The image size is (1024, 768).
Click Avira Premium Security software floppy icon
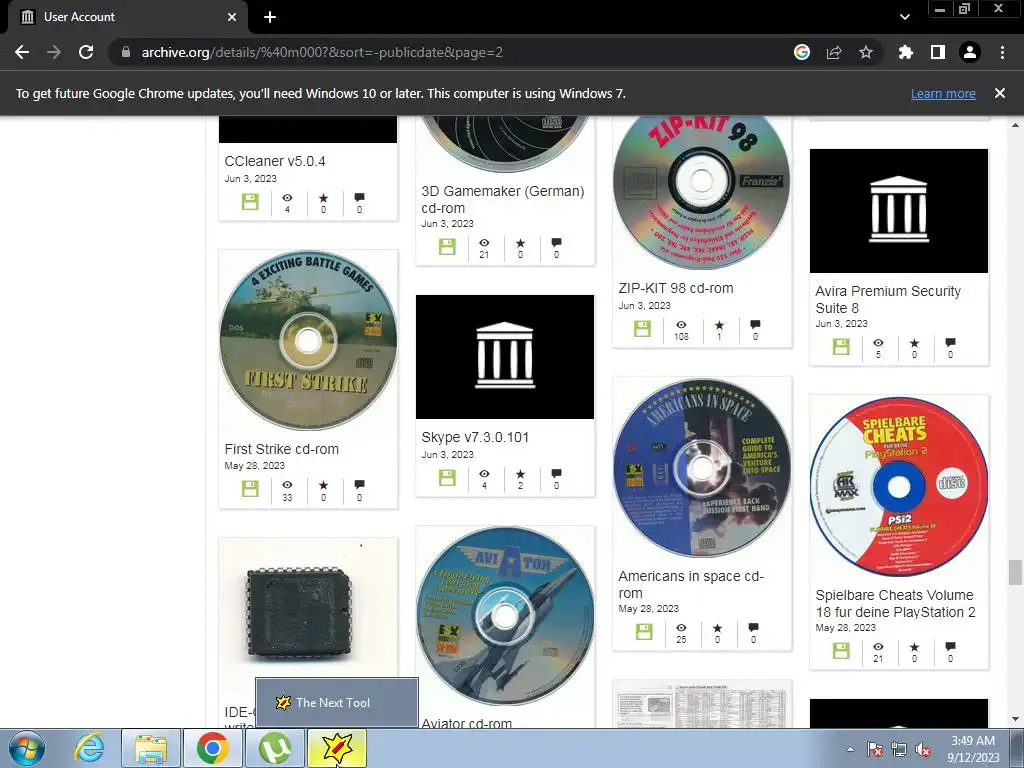pyautogui.click(x=841, y=347)
